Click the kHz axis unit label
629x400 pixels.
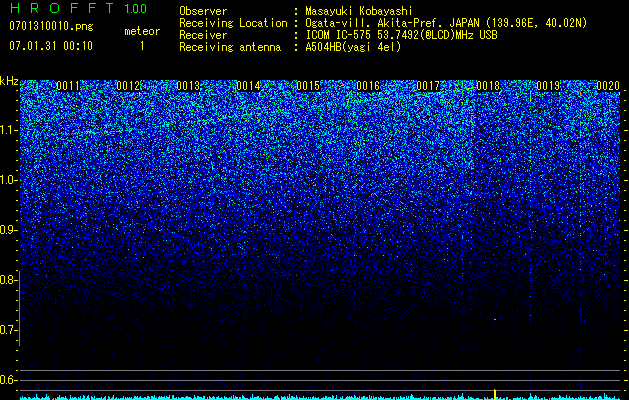pos(9,81)
